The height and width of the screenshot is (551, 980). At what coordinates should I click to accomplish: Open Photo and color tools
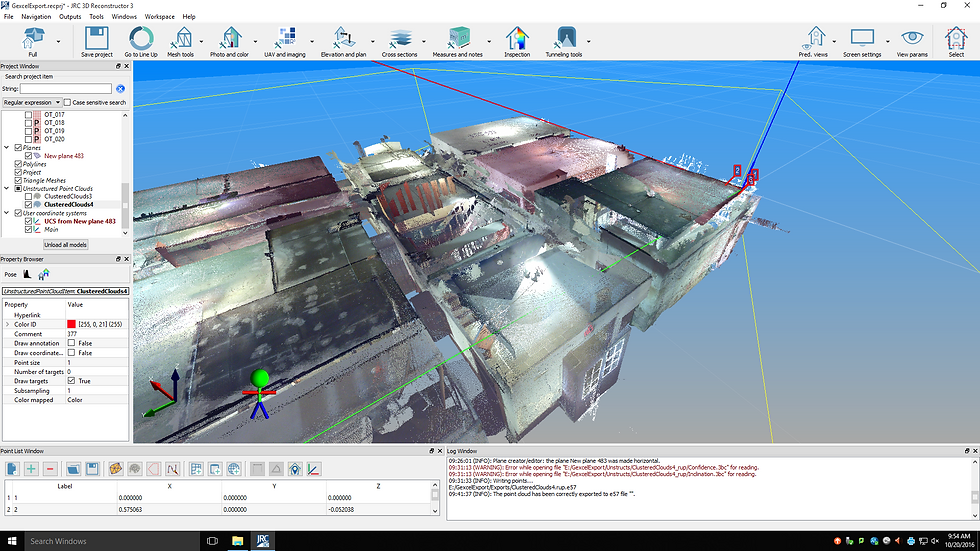(x=229, y=38)
